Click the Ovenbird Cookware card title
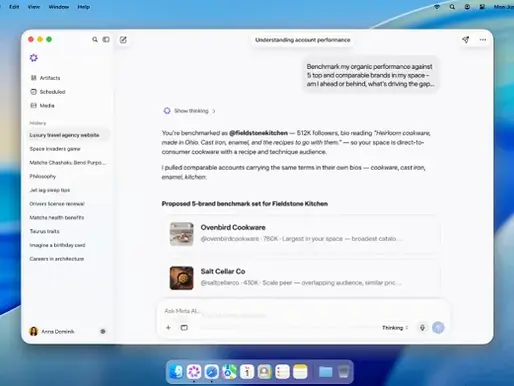The image size is (514, 386). click(x=233, y=227)
